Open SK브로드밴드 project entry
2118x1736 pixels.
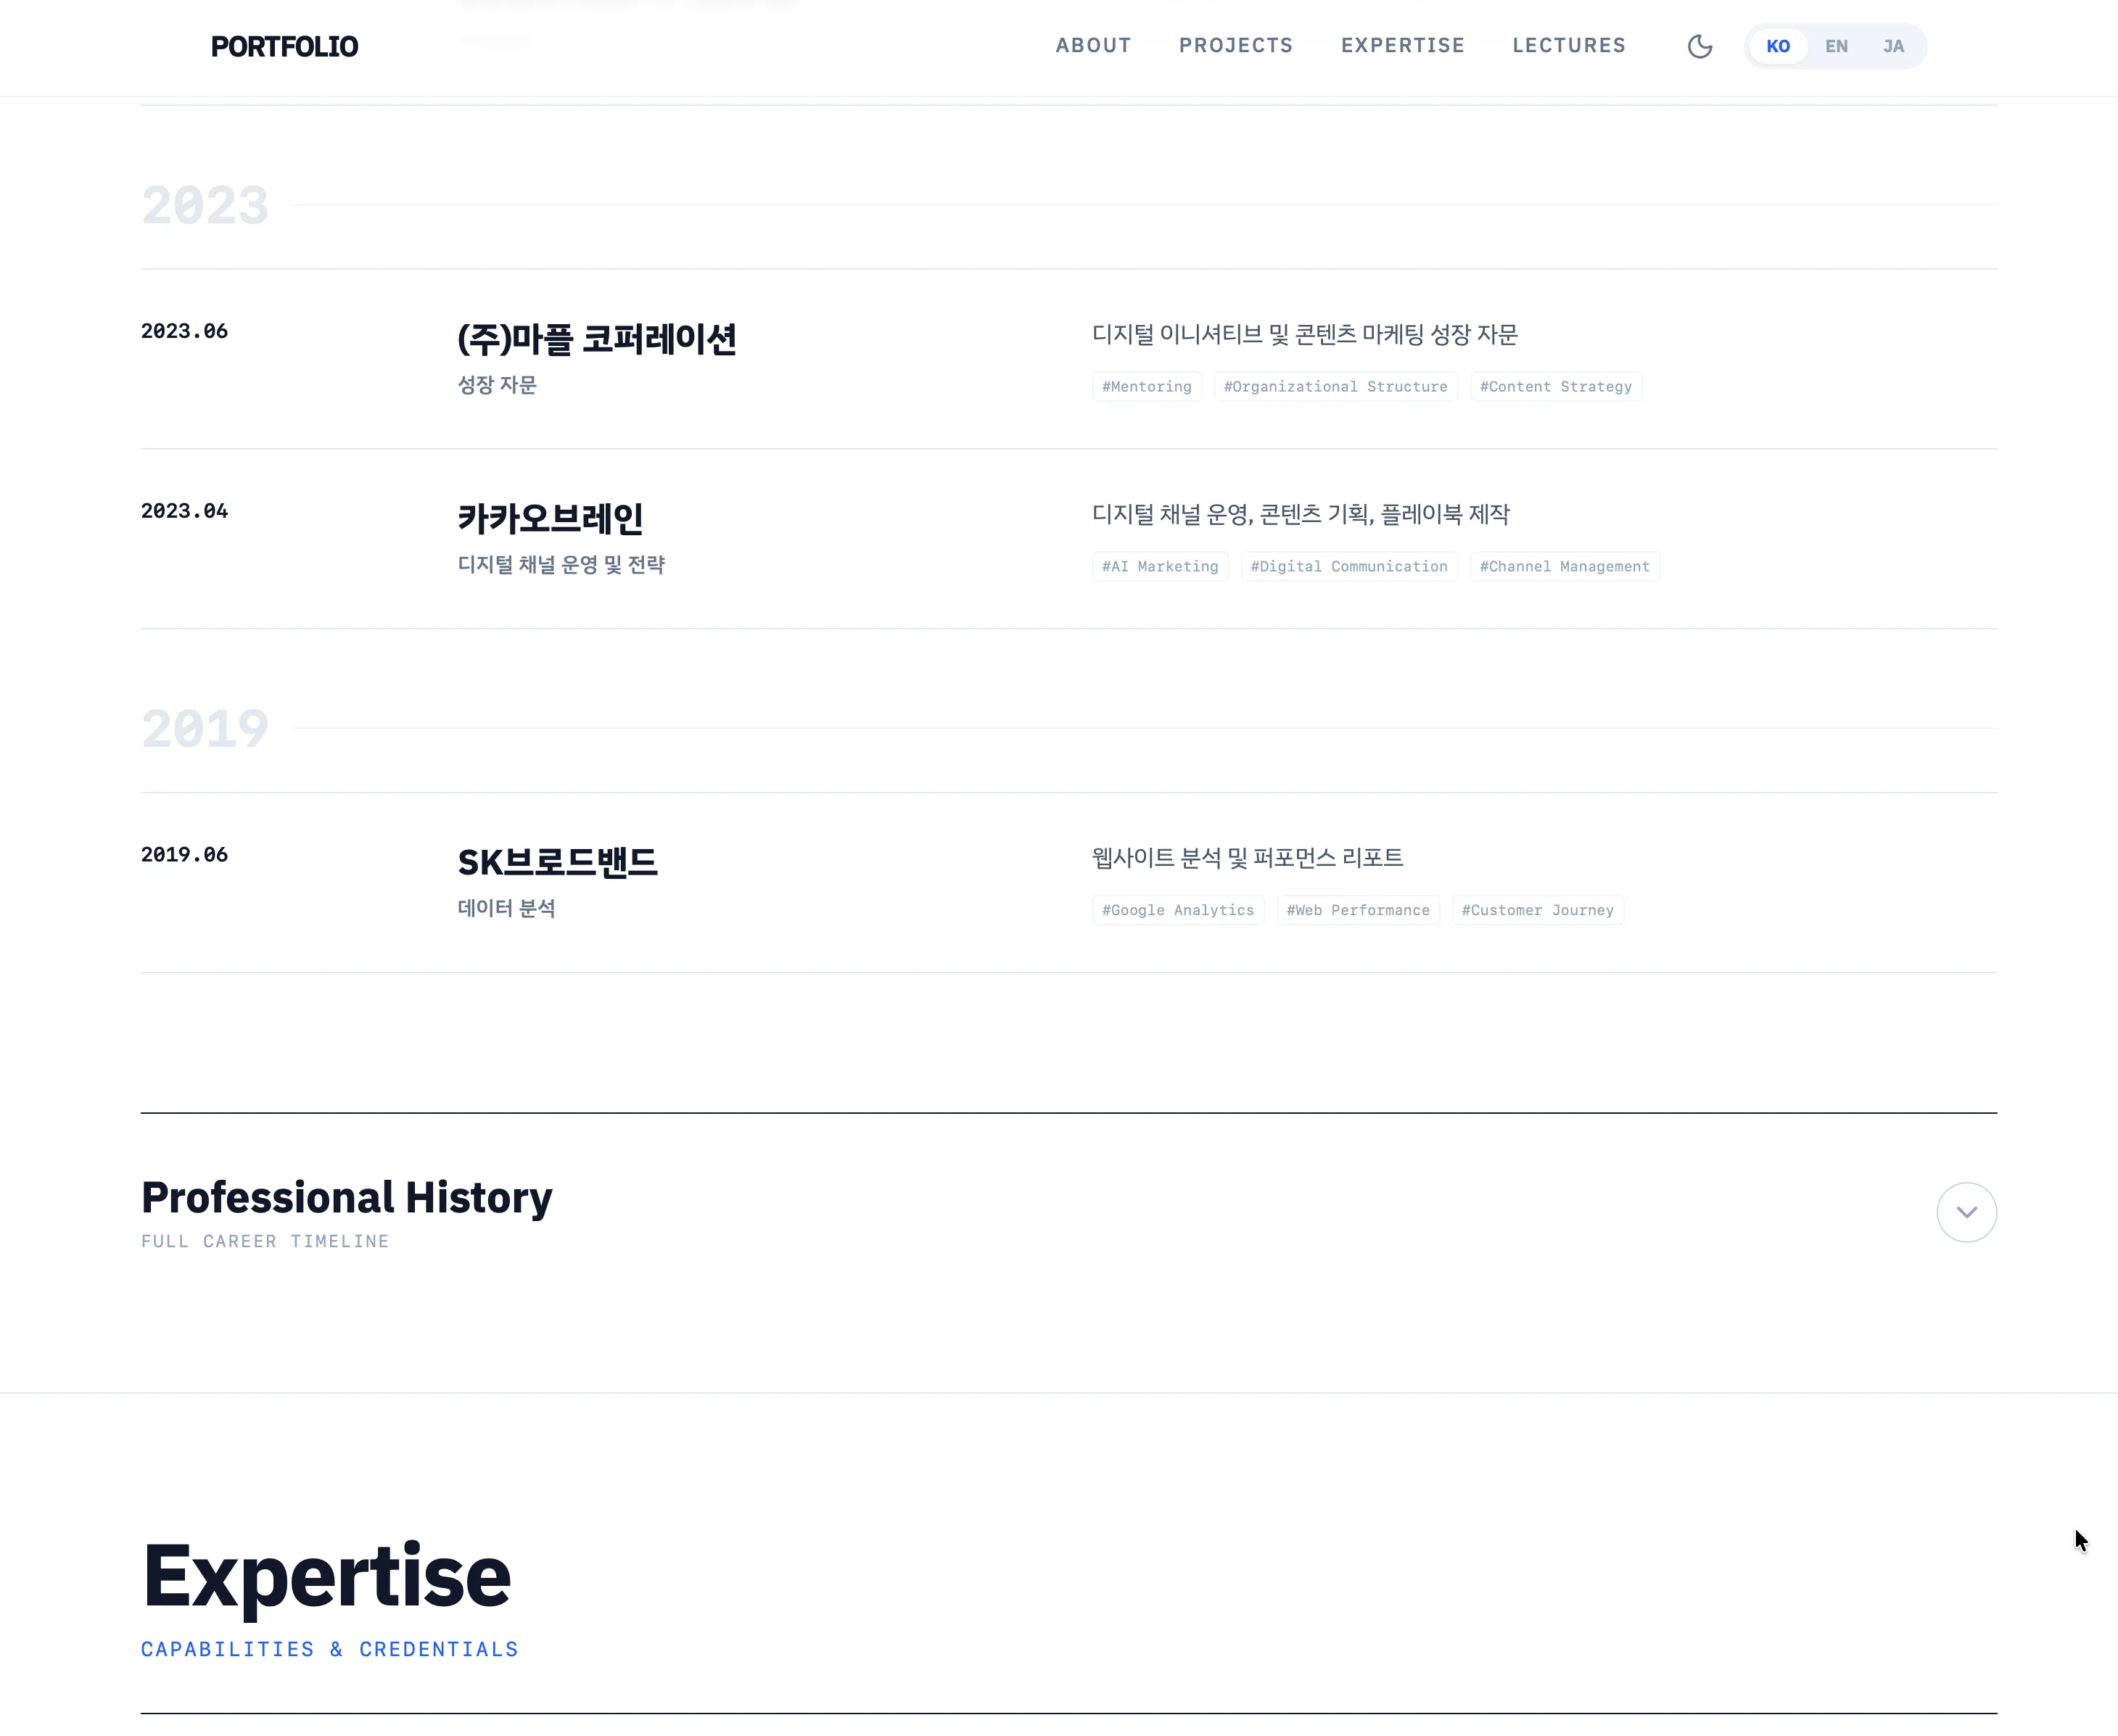pos(557,862)
